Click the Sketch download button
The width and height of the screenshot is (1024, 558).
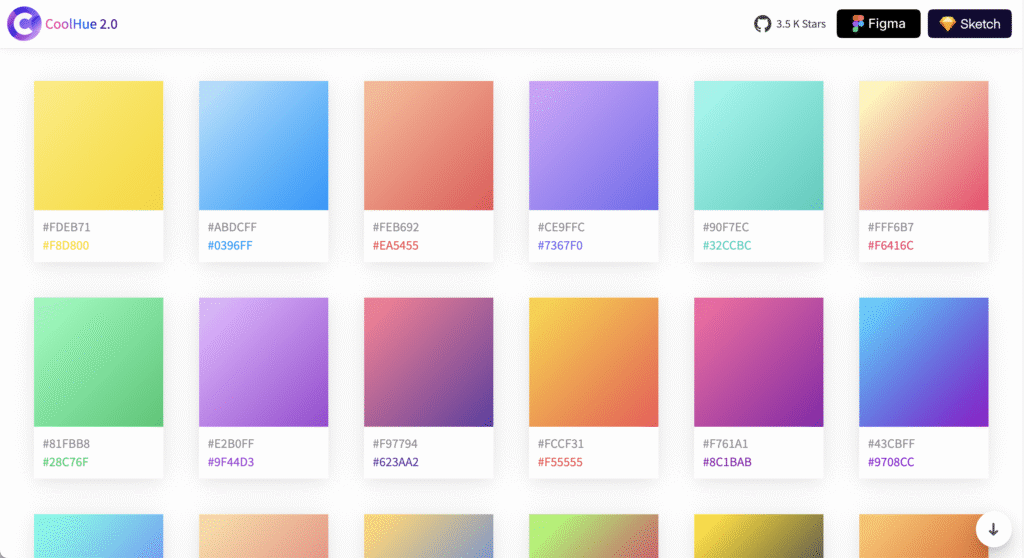click(970, 24)
